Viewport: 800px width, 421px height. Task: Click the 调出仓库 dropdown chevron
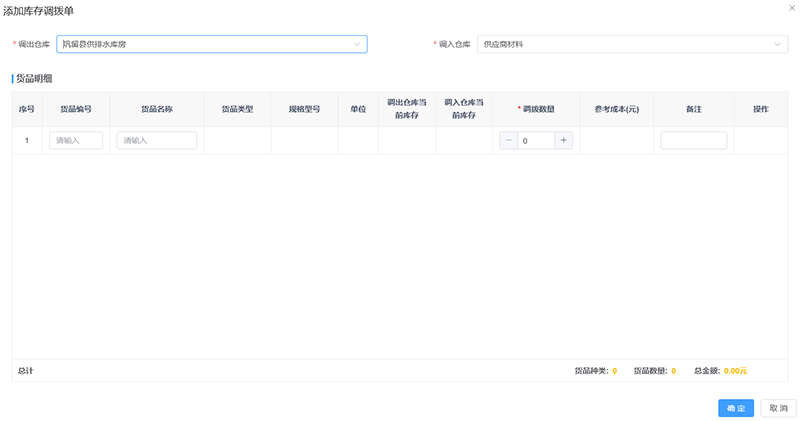coord(357,44)
